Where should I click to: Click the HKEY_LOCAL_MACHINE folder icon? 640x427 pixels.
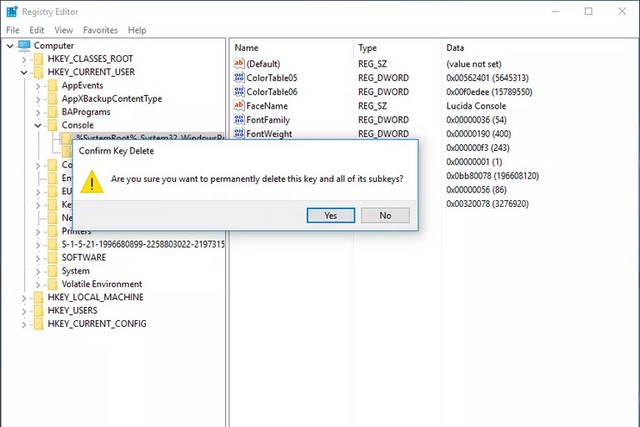(39, 298)
